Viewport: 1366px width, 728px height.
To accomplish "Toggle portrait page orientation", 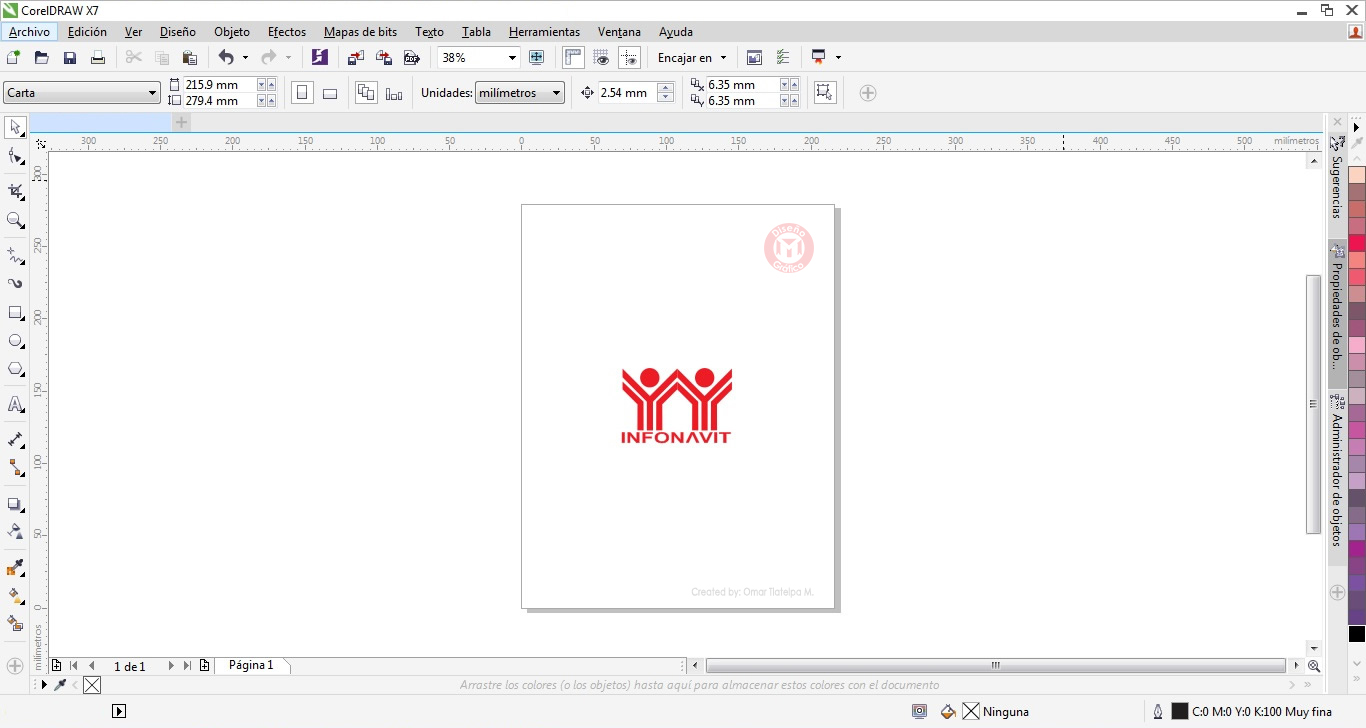I will [302, 92].
